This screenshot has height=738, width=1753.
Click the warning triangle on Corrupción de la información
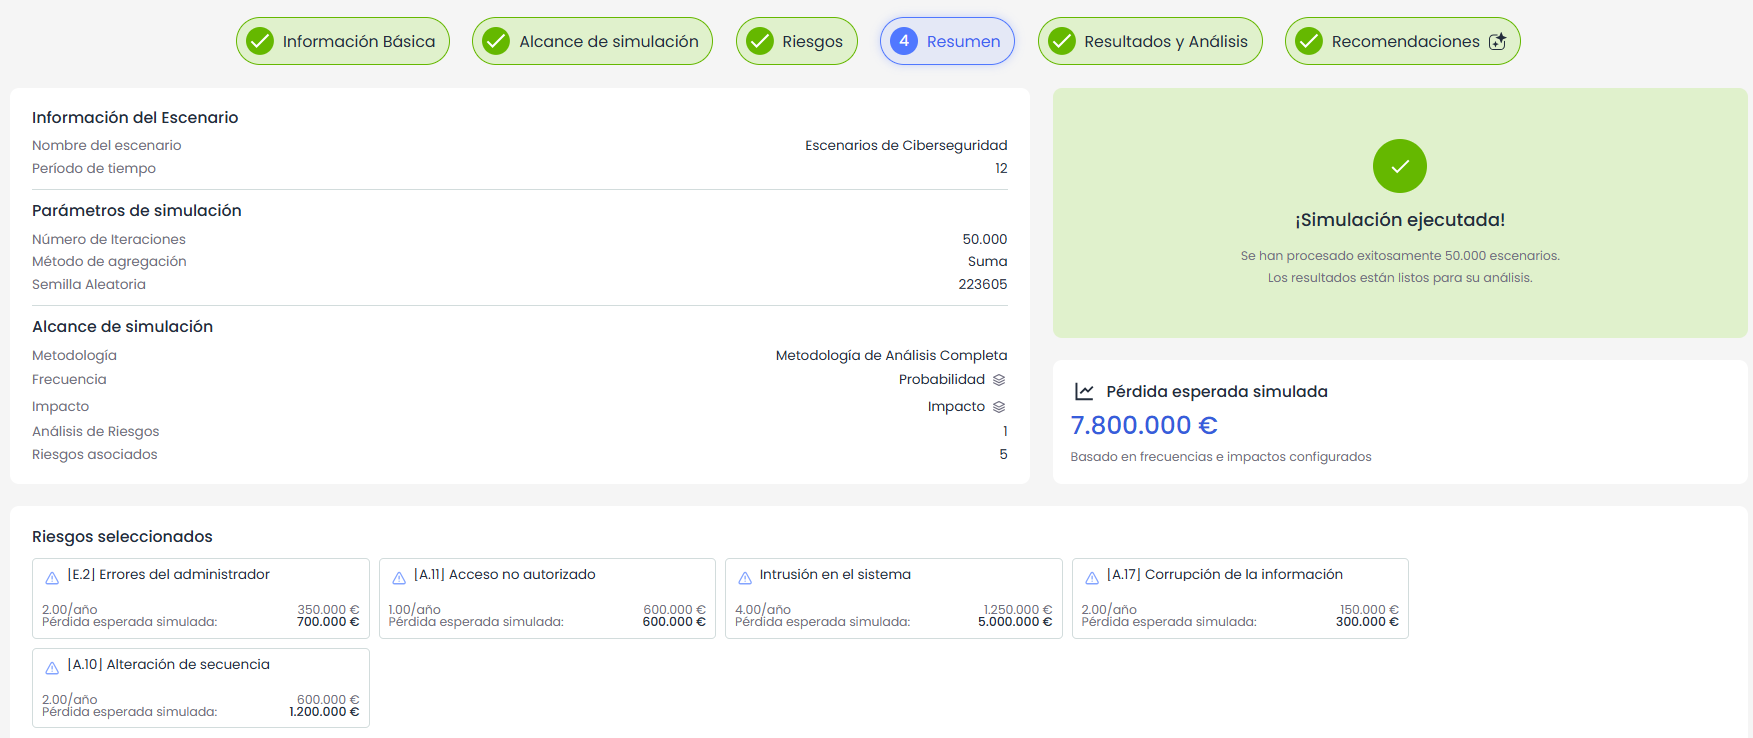click(1092, 578)
